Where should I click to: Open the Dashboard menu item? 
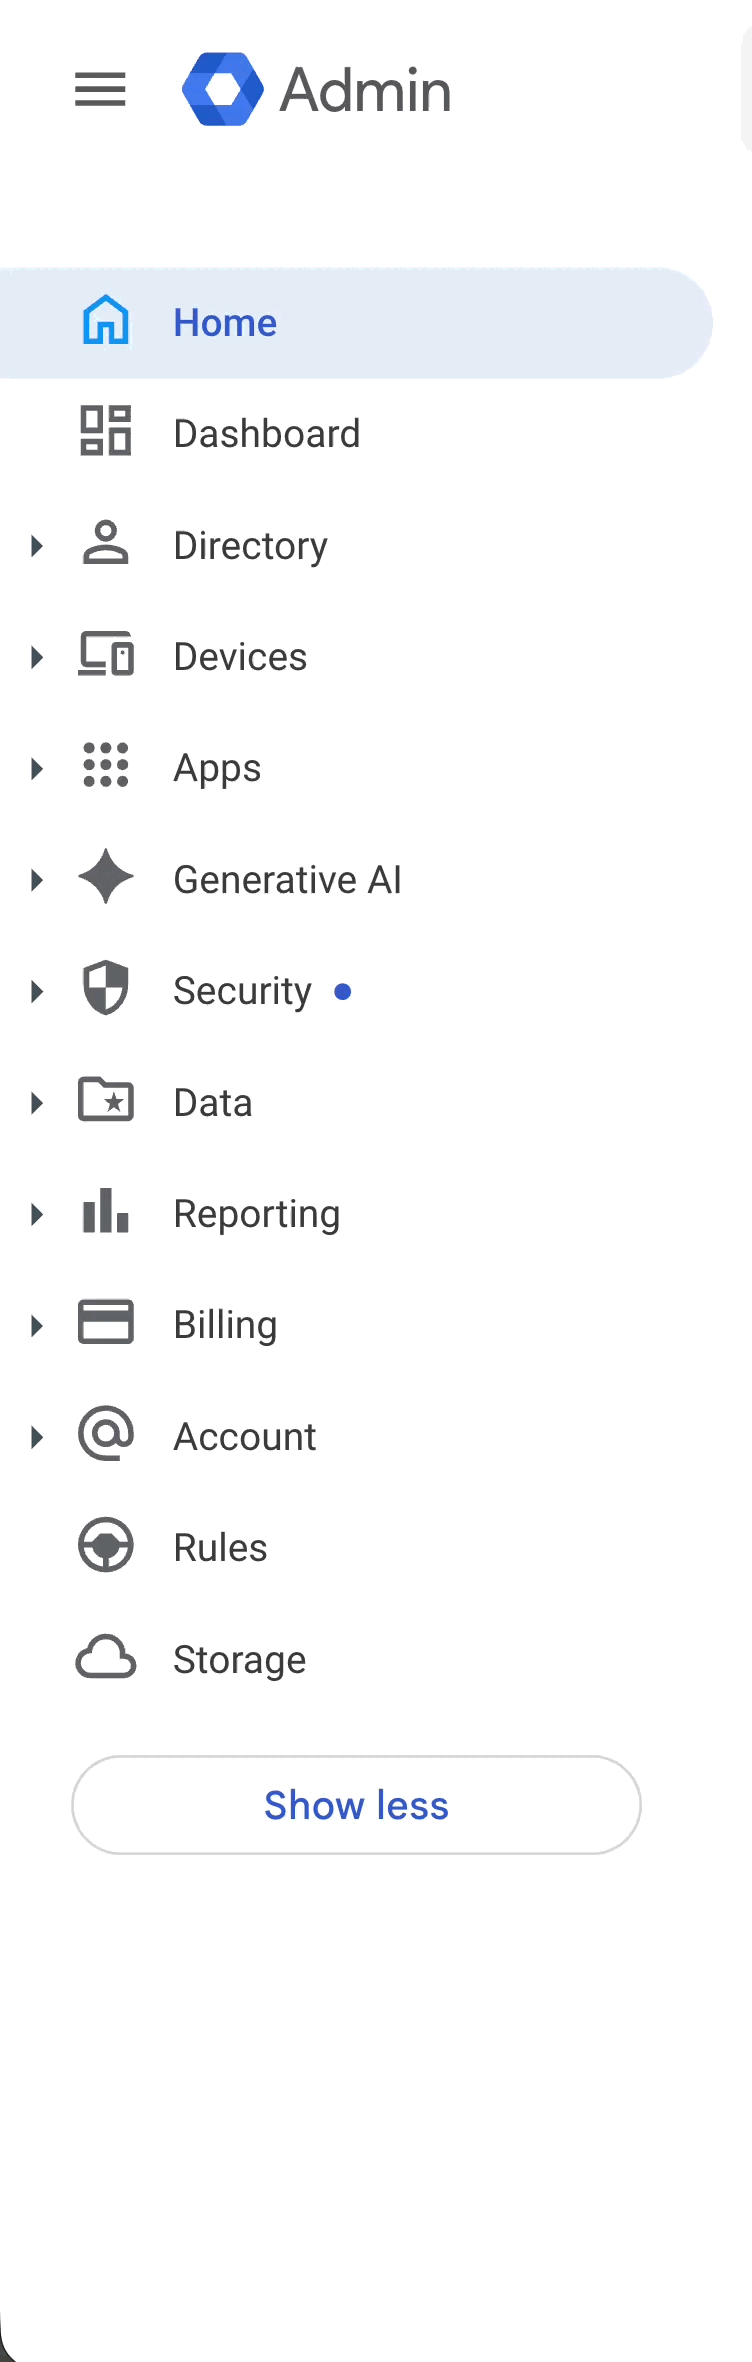click(x=266, y=434)
